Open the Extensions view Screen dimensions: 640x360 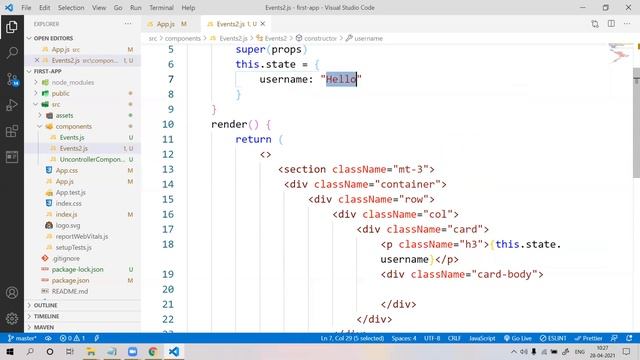point(12,131)
